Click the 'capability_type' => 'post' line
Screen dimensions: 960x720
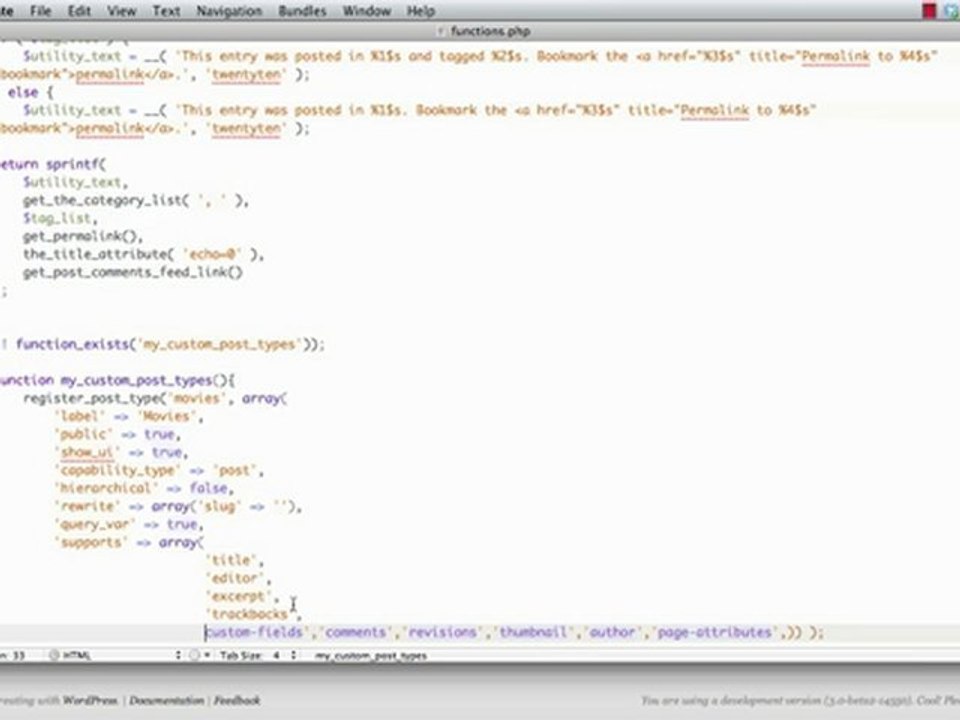pos(159,470)
